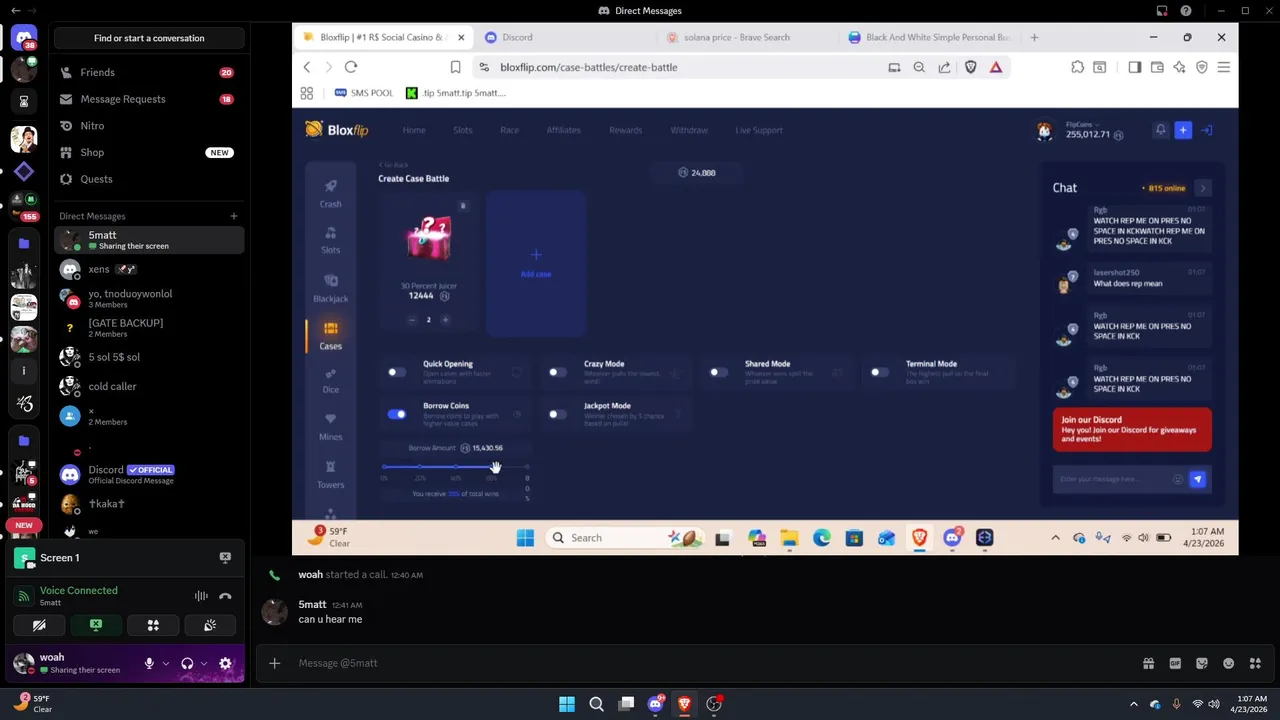The width and height of the screenshot is (1280, 720).
Task: Toggle Quick Opening switch in shared stream
Action: (397, 373)
